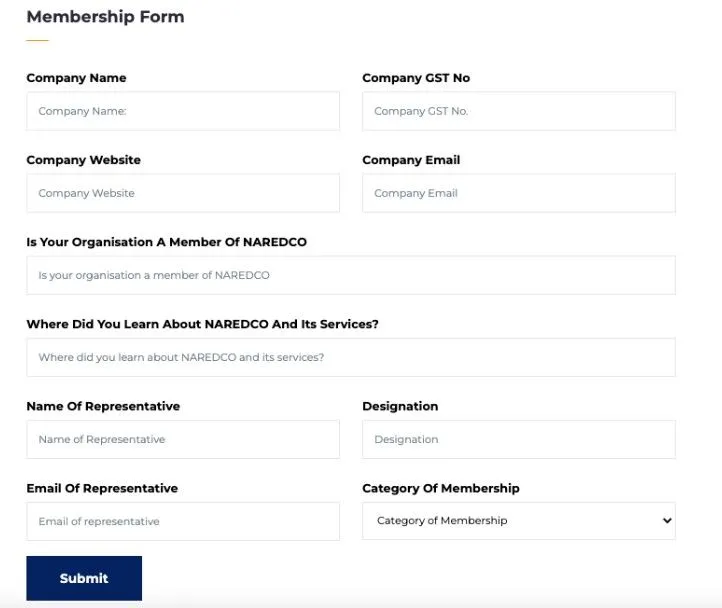Click the 'Category Of Membership' label
The width and height of the screenshot is (722, 608).
(x=441, y=488)
